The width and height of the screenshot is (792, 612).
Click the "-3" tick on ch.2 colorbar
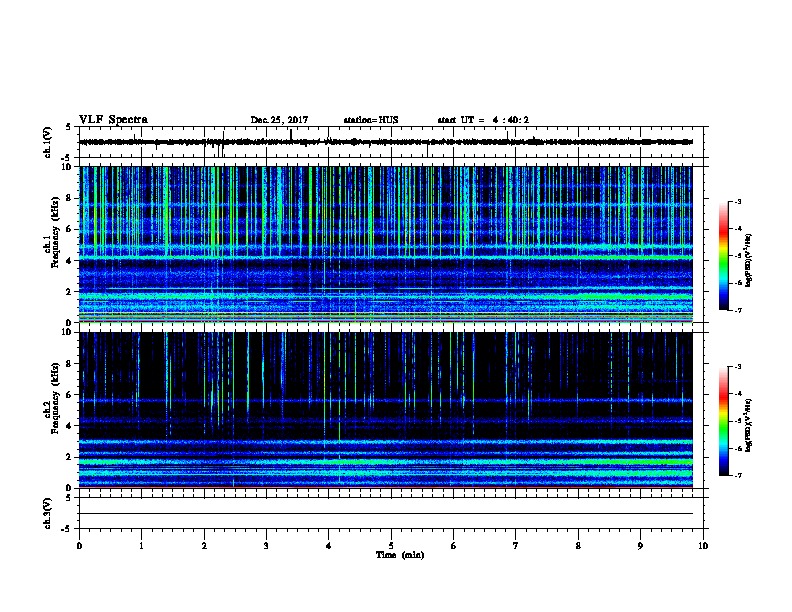738,367
